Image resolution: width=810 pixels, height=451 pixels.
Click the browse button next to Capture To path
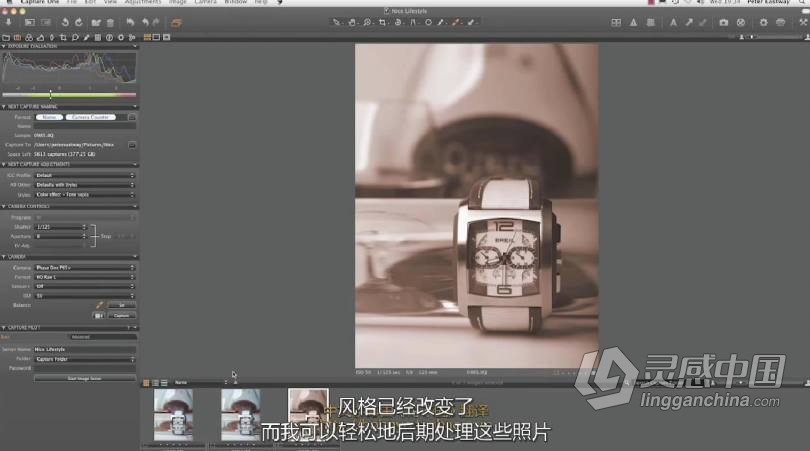(132, 145)
